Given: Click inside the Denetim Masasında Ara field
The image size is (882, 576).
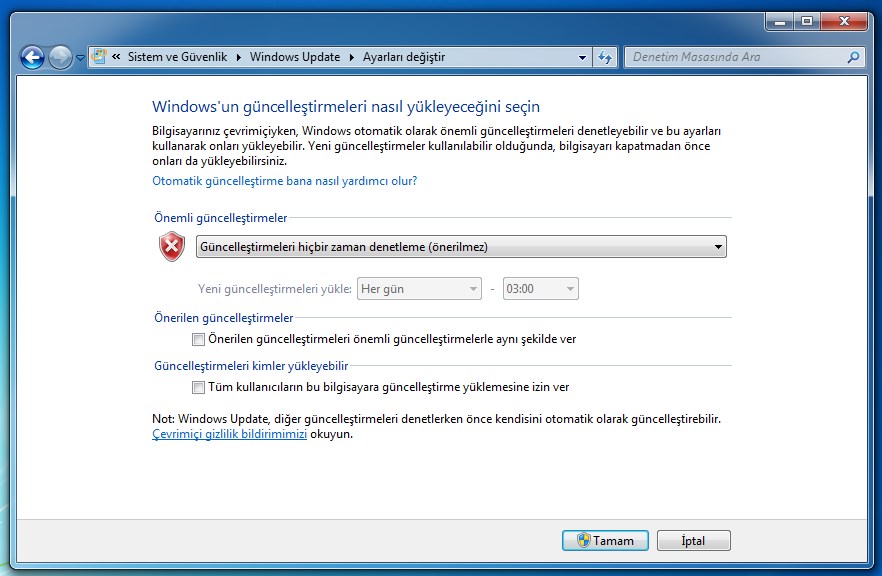Looking at the screenshot, I should [x=735, y=57].
